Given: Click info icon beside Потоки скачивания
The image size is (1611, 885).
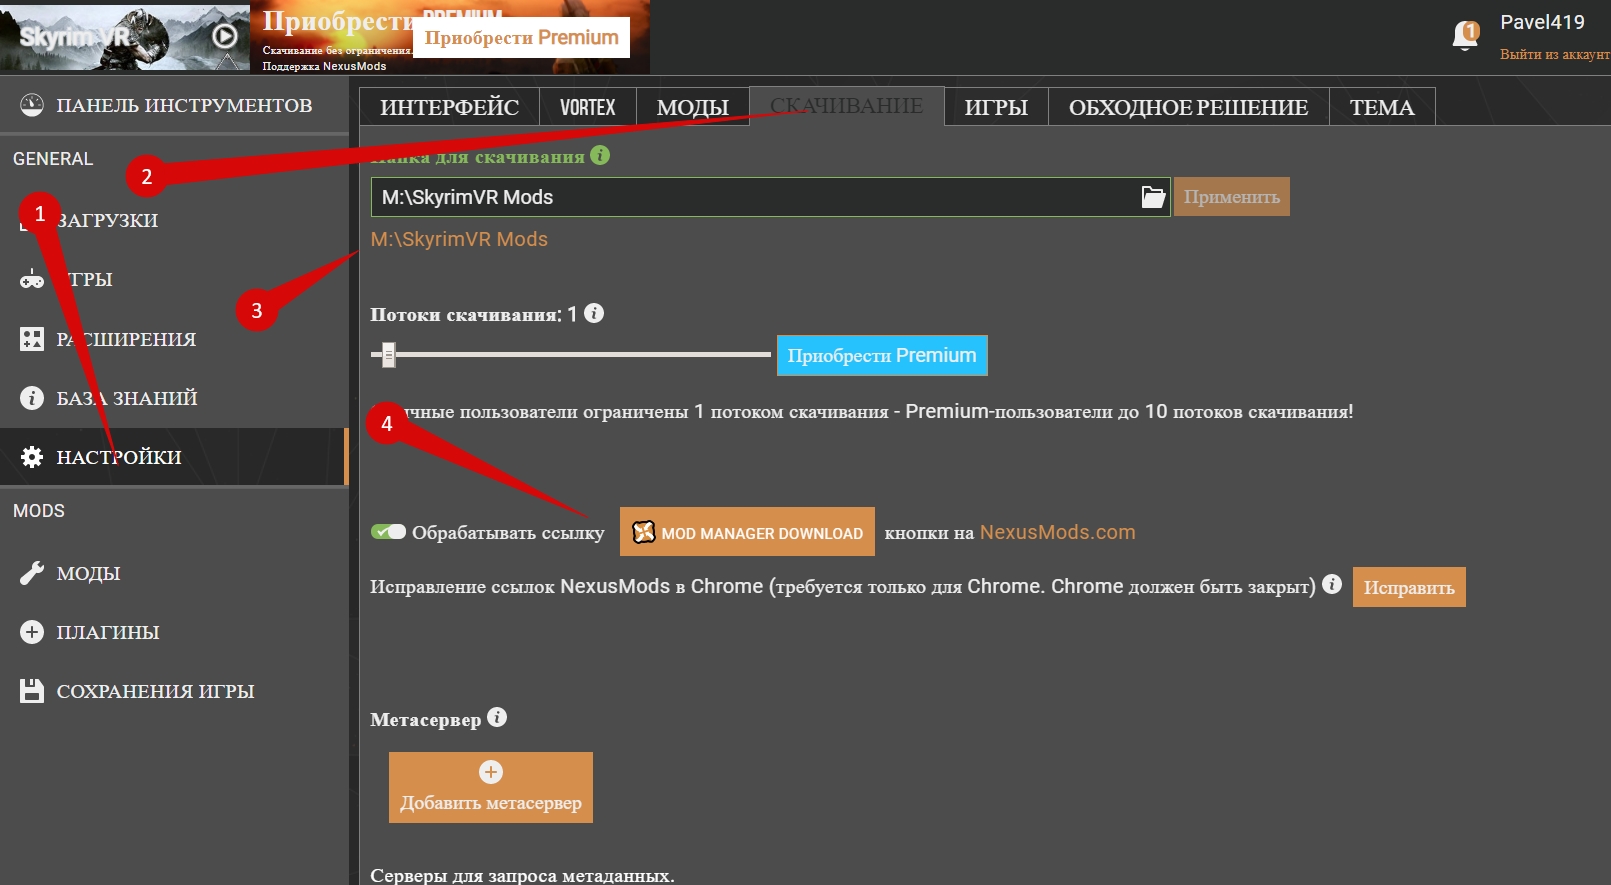Looking at the screenshot, I should click(594, 313).
